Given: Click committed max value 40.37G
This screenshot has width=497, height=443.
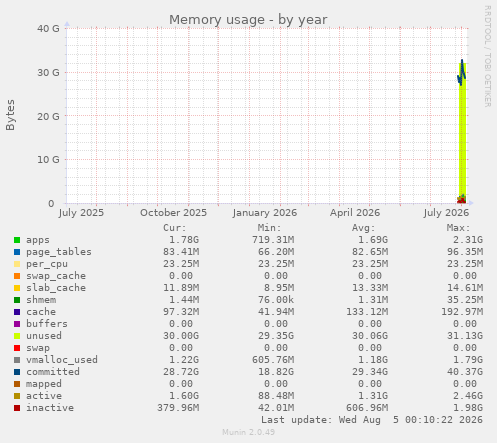Looking at the screenshot, I should 465,372.
